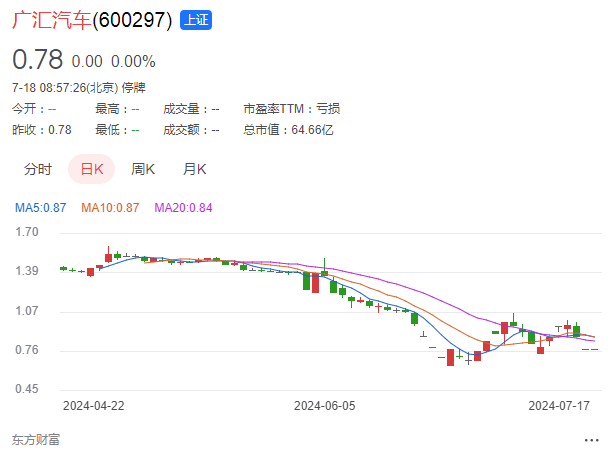Click the 0.45 price axis label

tap(27, 389)
